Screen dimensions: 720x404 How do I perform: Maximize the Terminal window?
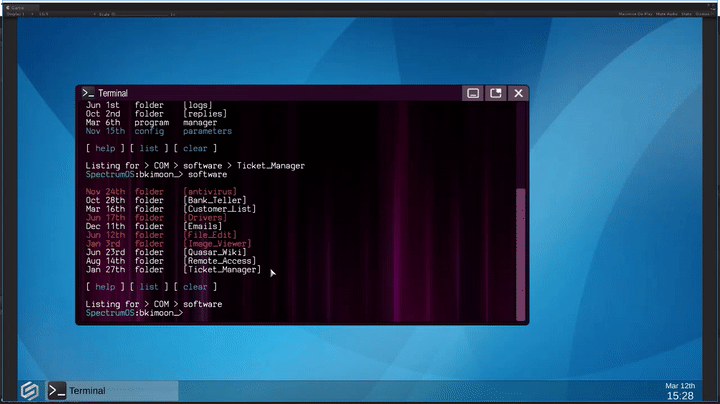pos(495,93)
